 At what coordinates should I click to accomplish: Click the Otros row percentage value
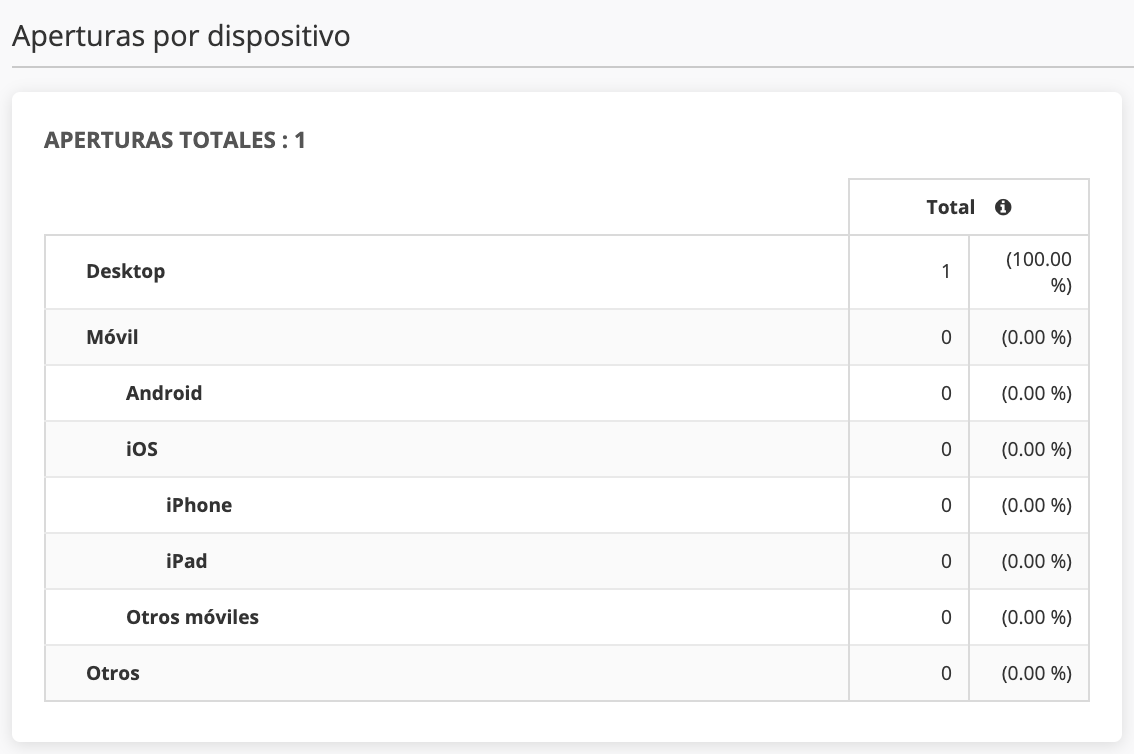pyautogui.click(x=1037, y=673)
